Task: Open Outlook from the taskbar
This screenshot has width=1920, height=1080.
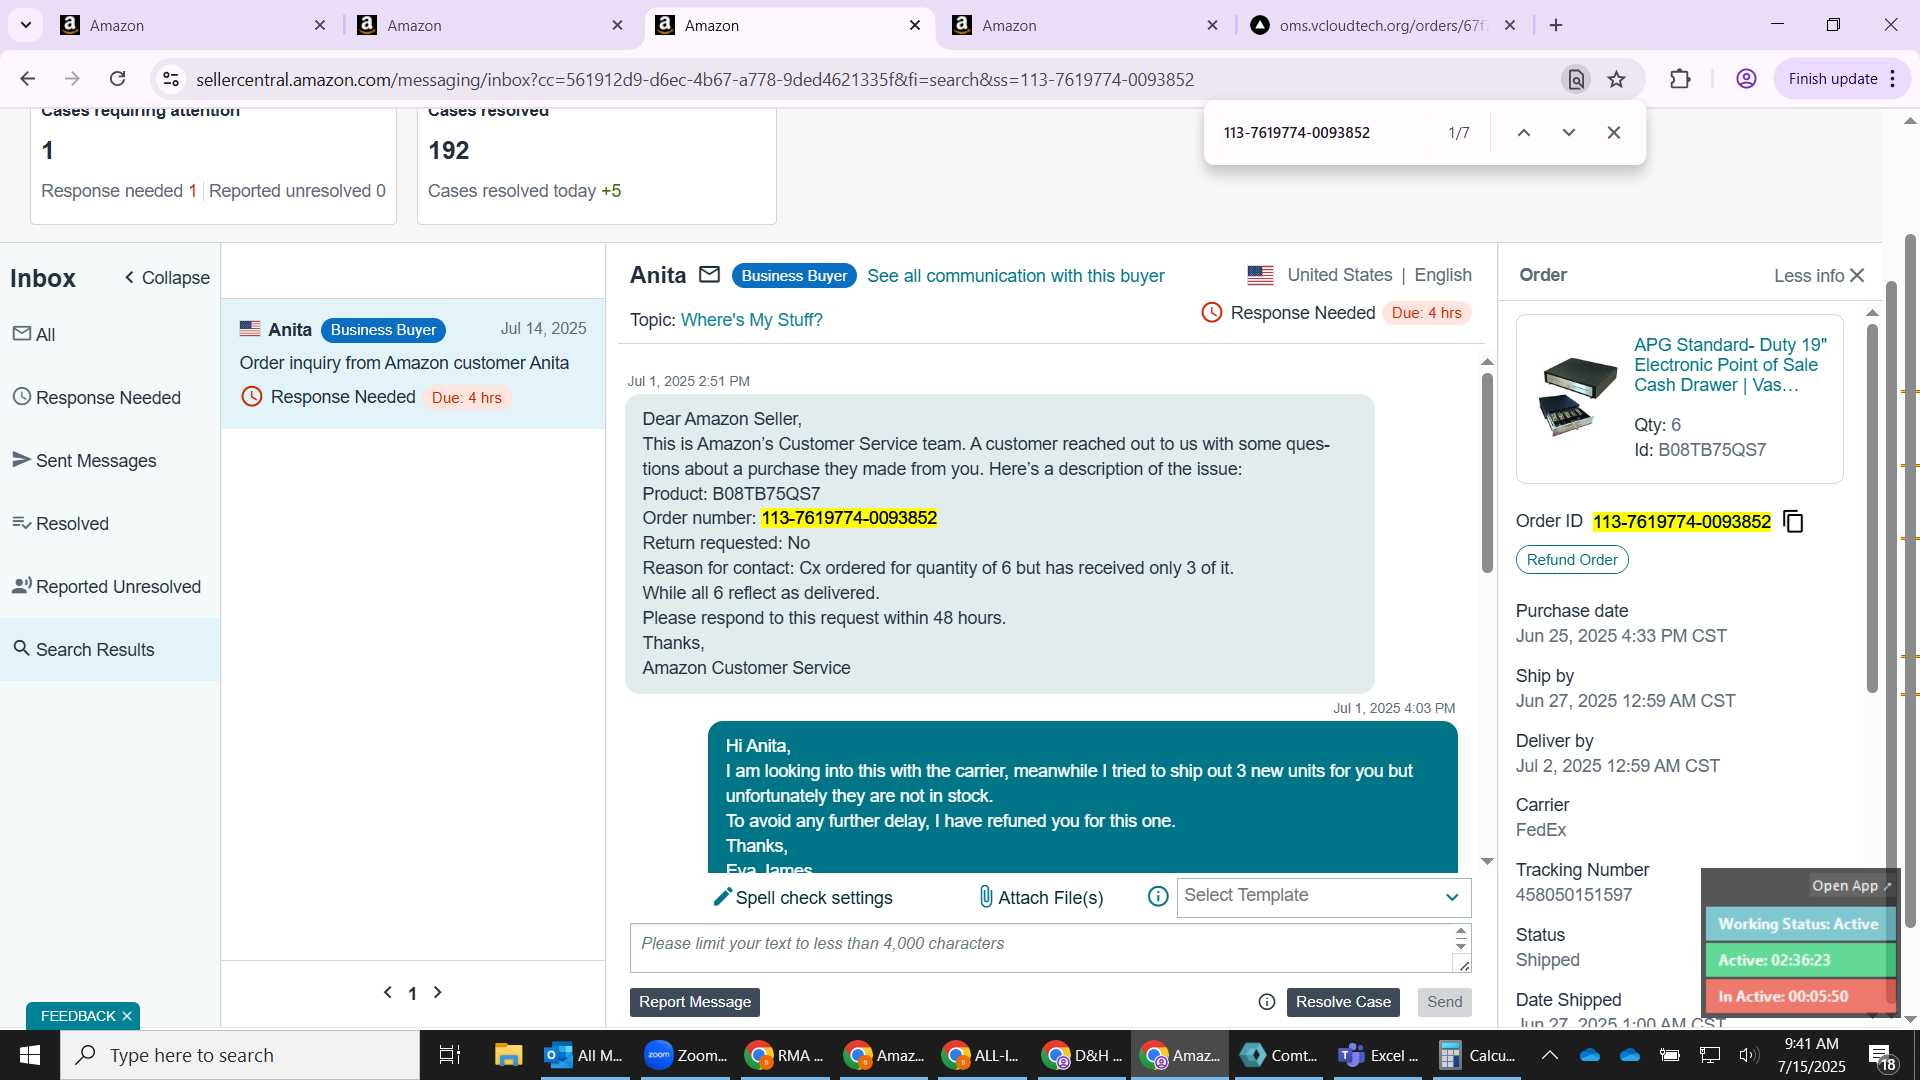Action: coord(585,1055)
